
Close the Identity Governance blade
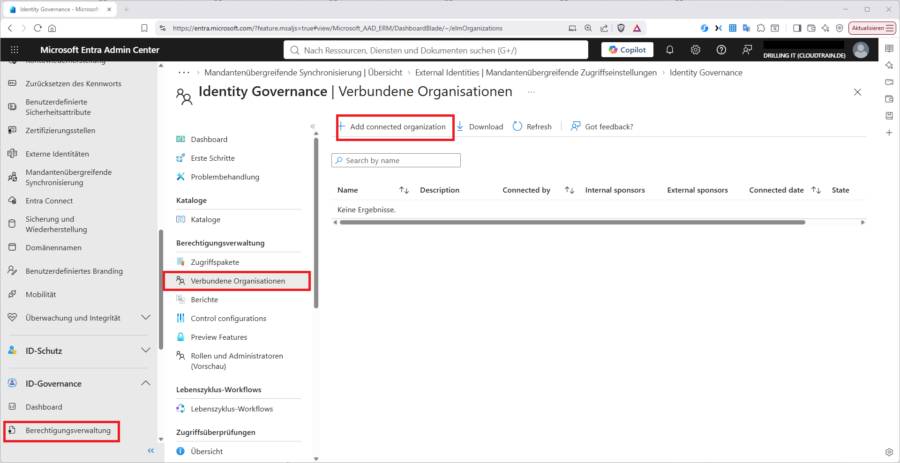858,92
